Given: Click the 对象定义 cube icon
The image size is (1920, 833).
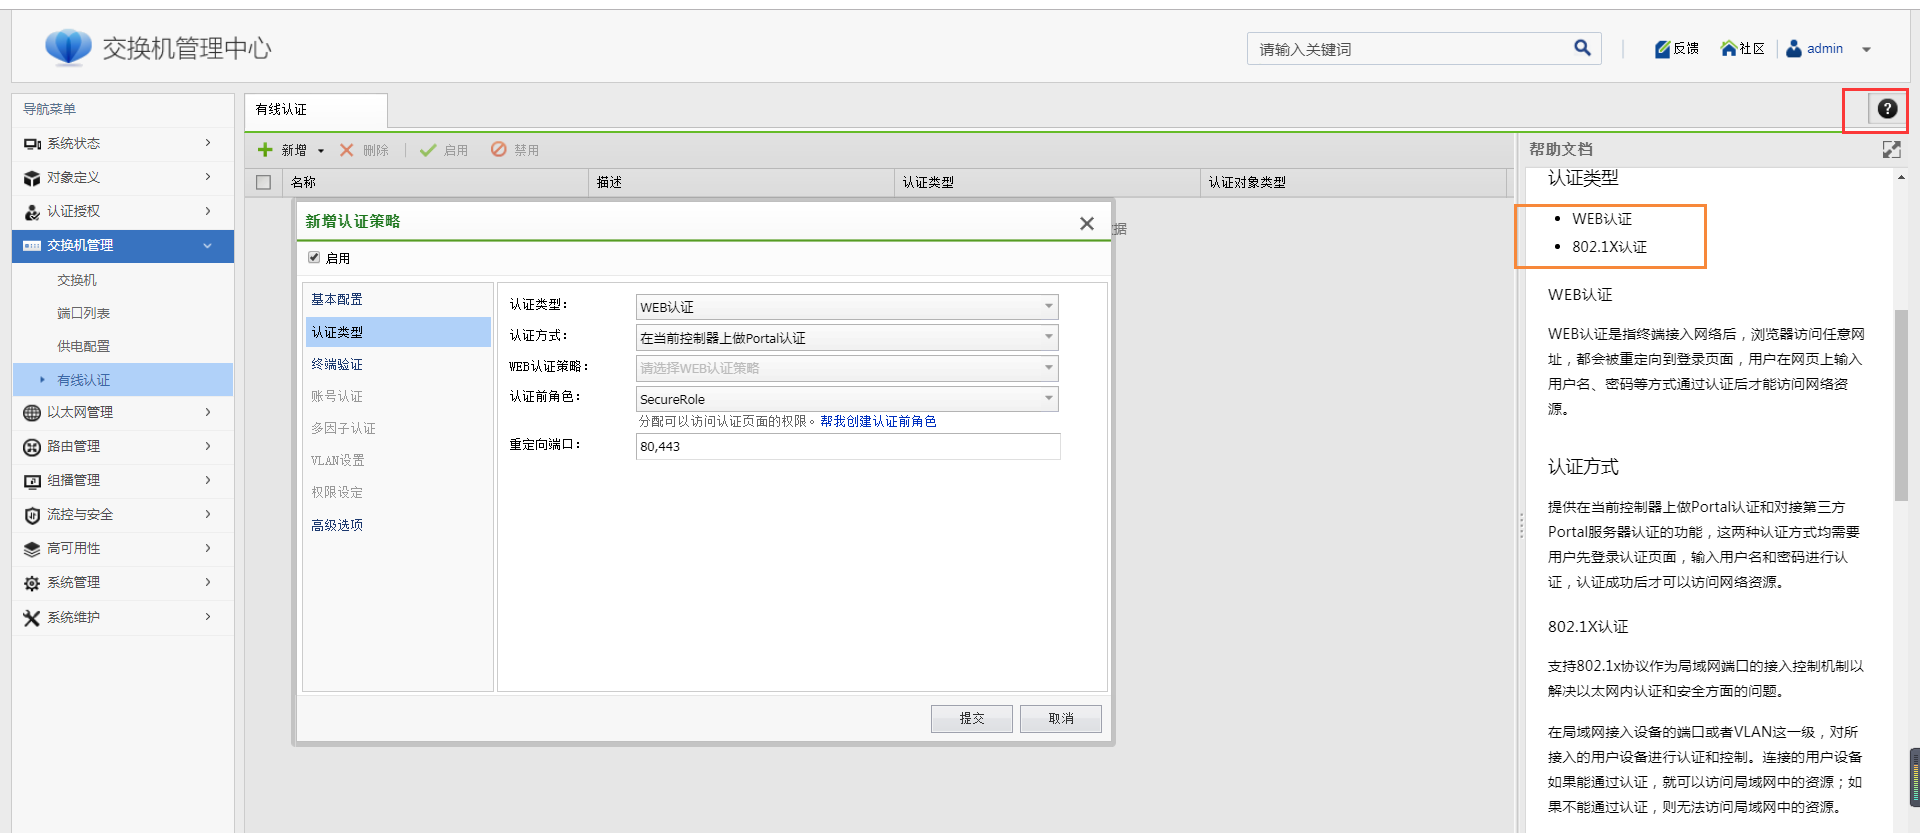Looking at the screenshot, I should click(x=32, y=178).
